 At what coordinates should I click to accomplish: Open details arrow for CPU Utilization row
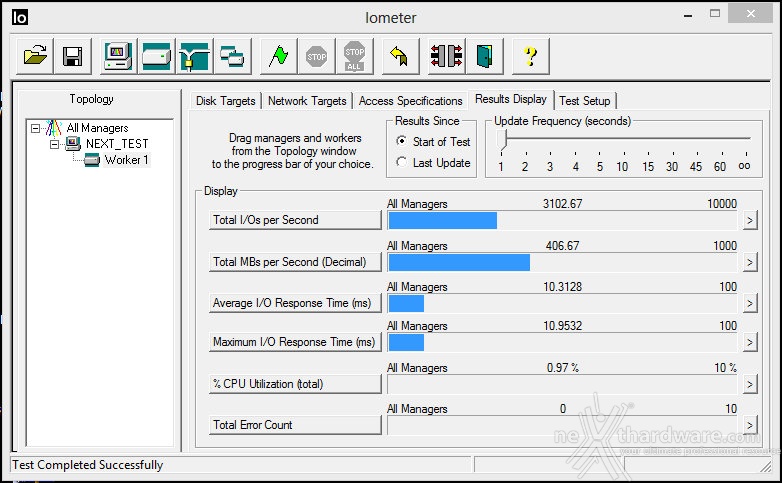750,384
